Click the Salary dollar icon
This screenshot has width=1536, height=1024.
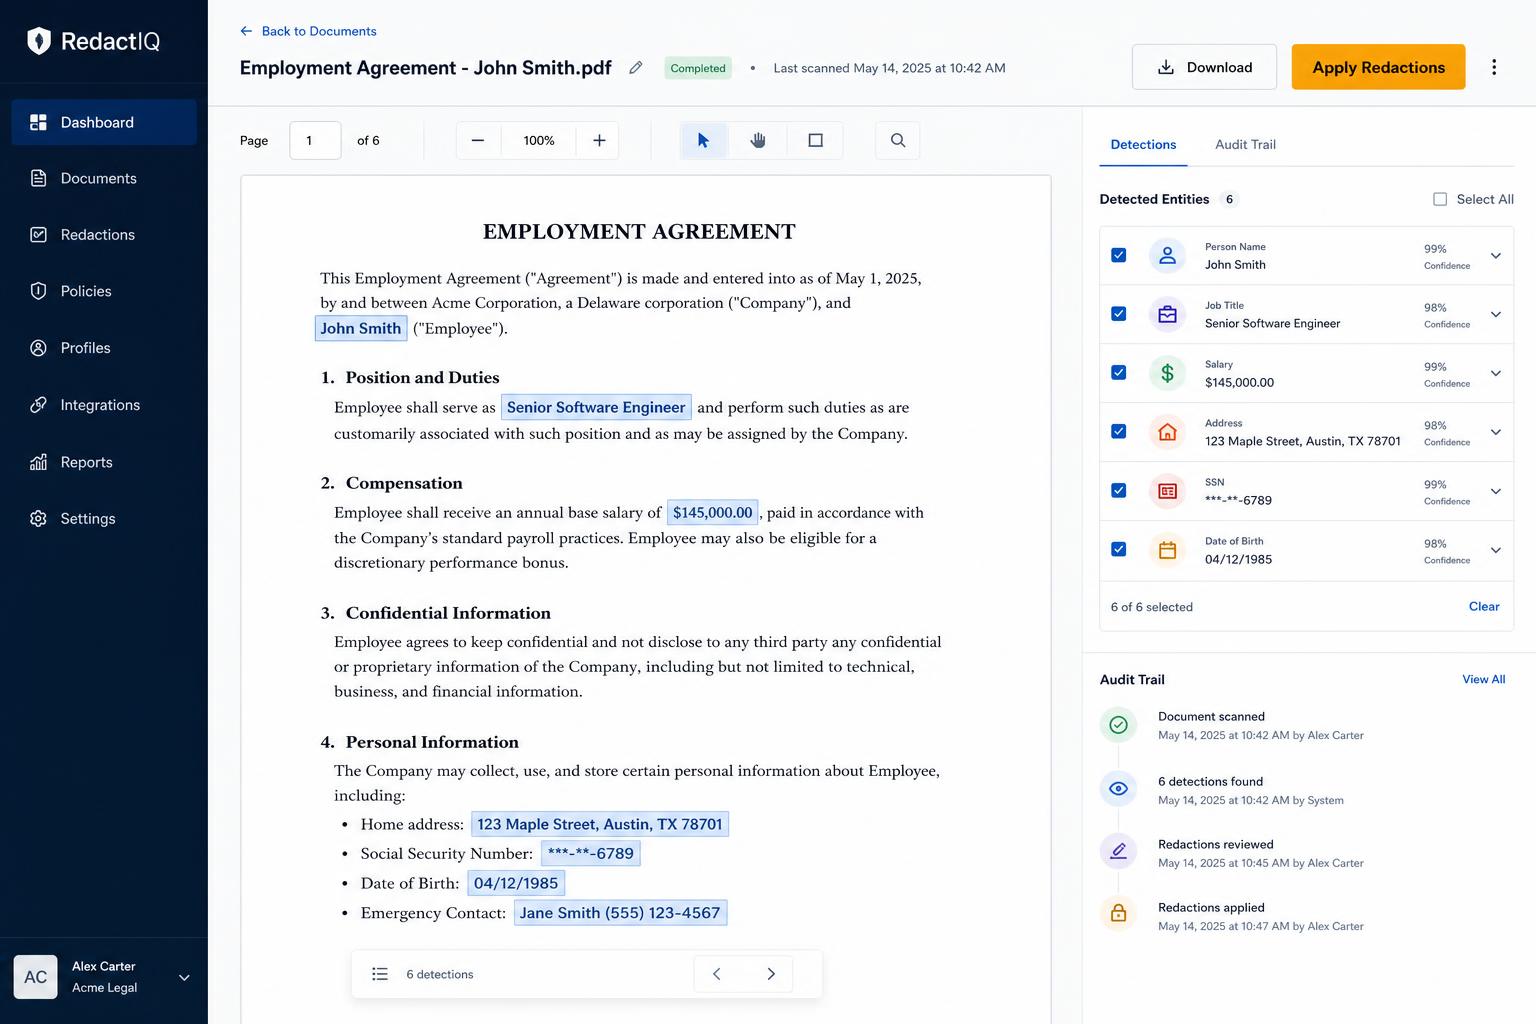tap(1167, 373)
